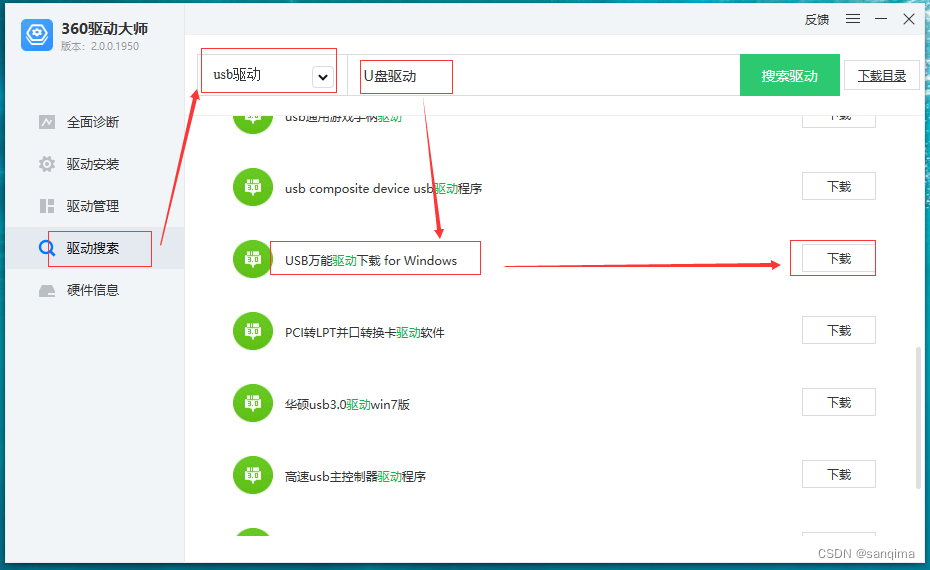Select the USB万能驱动下载 for Windows entry
Image resolution: width=930 pixels, height=570 pixels.
(x=371, y=260)
